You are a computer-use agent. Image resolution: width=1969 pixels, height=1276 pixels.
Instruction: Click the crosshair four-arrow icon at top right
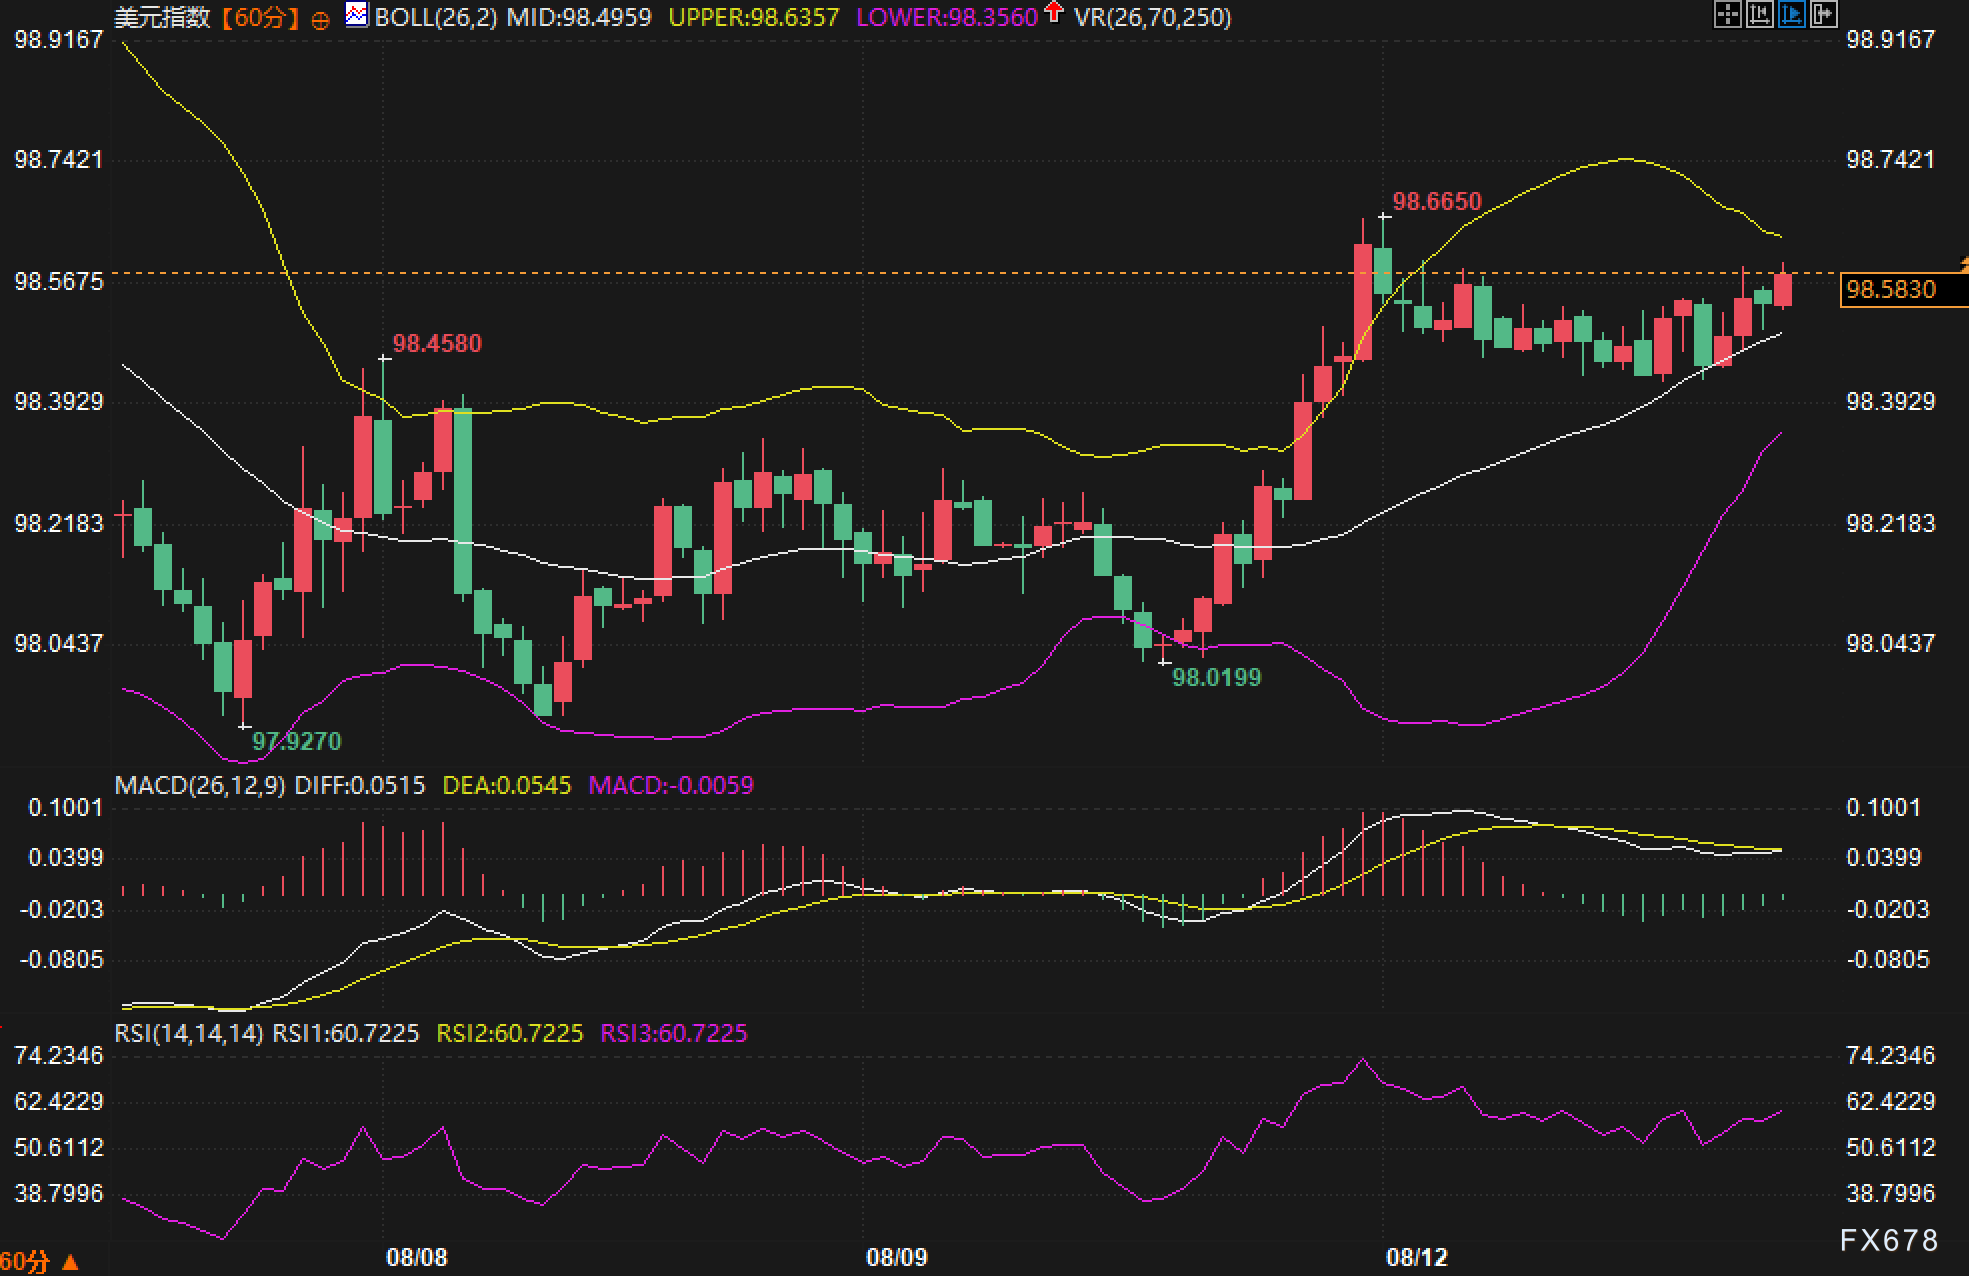pos(1728,15)
